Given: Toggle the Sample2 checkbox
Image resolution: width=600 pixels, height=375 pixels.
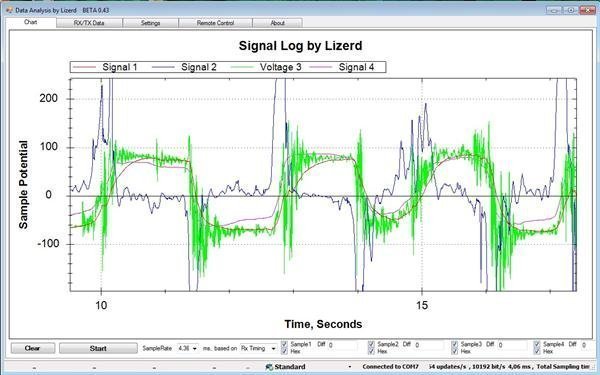Looking at the screenshot, I should (371, 344).
